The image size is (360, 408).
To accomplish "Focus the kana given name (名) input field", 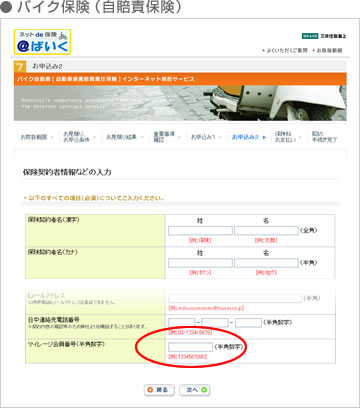I will [266, 263].
